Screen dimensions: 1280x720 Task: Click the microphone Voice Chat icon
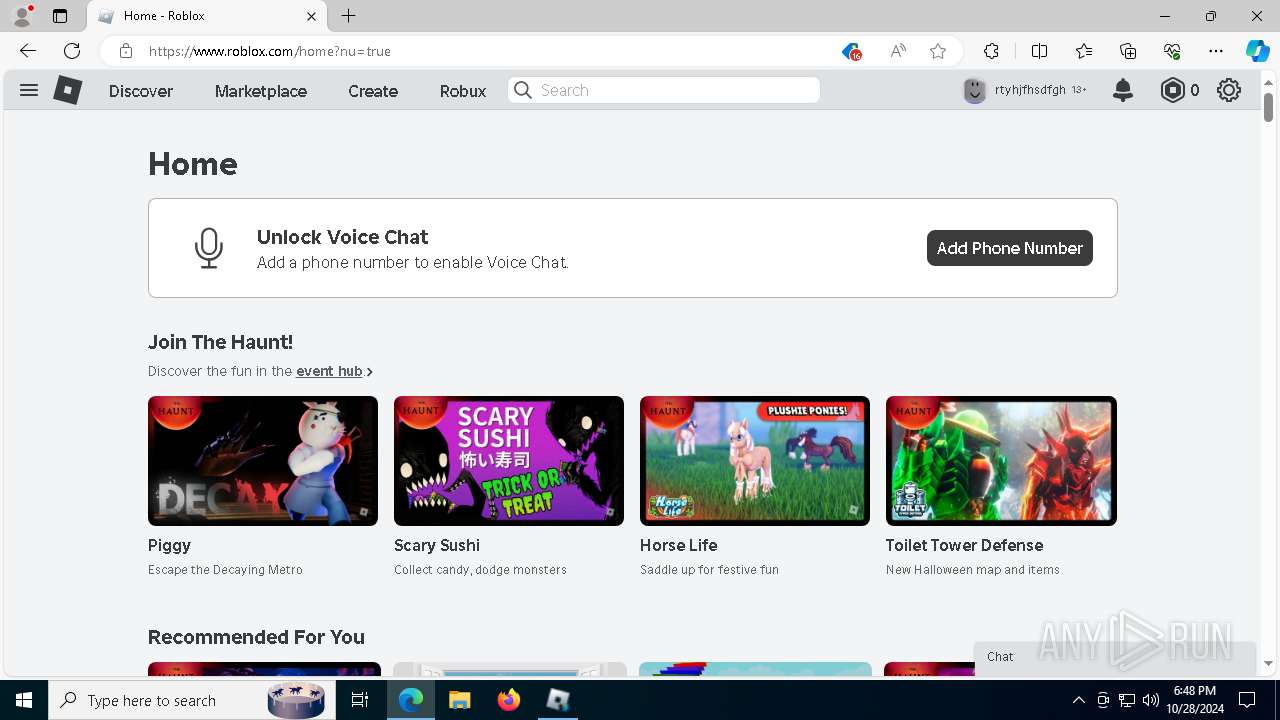point(209,248)
